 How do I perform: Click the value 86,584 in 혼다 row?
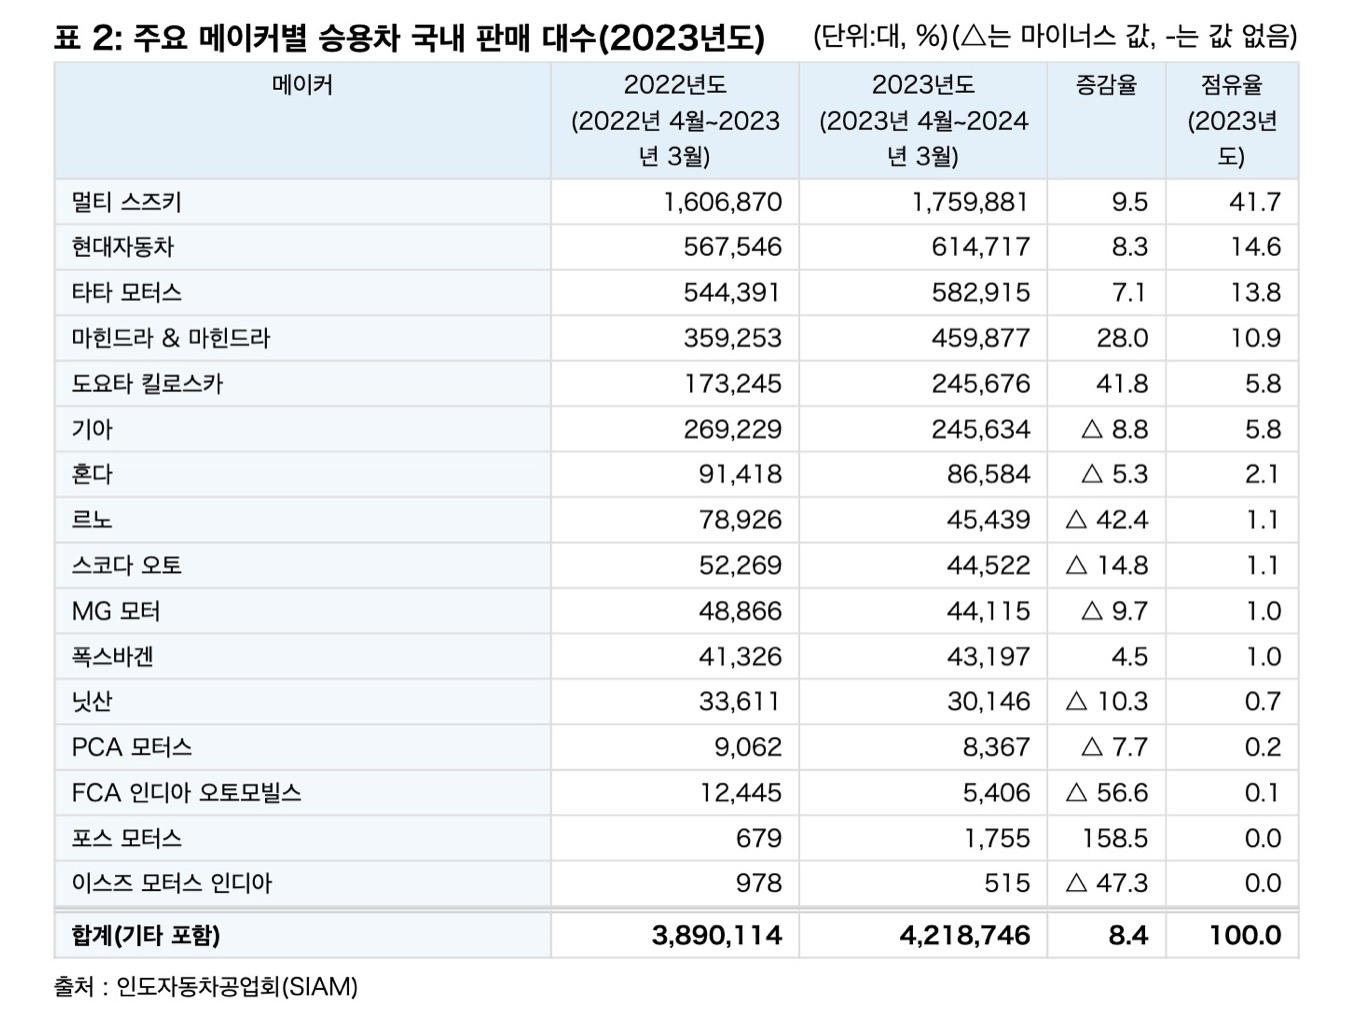click(988, 474)
